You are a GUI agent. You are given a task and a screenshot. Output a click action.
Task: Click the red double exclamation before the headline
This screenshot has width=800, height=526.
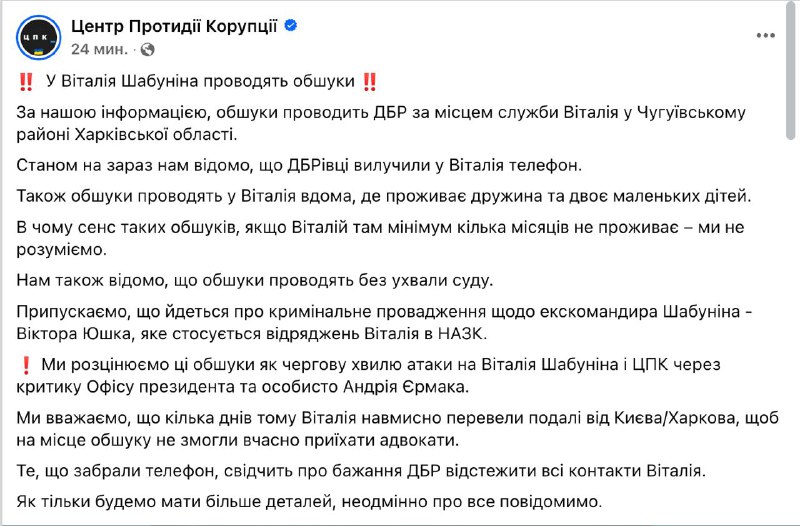26,83
